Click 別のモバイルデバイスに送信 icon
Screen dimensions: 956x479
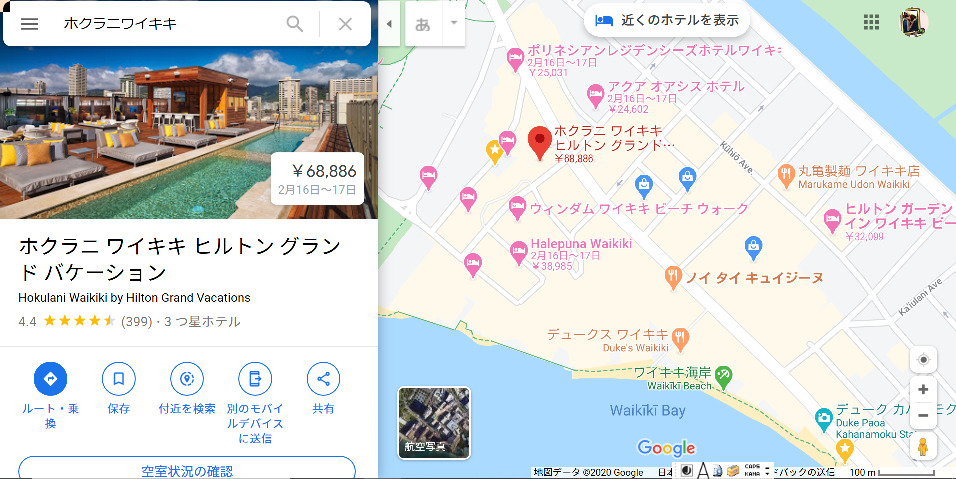pos(255,379)
